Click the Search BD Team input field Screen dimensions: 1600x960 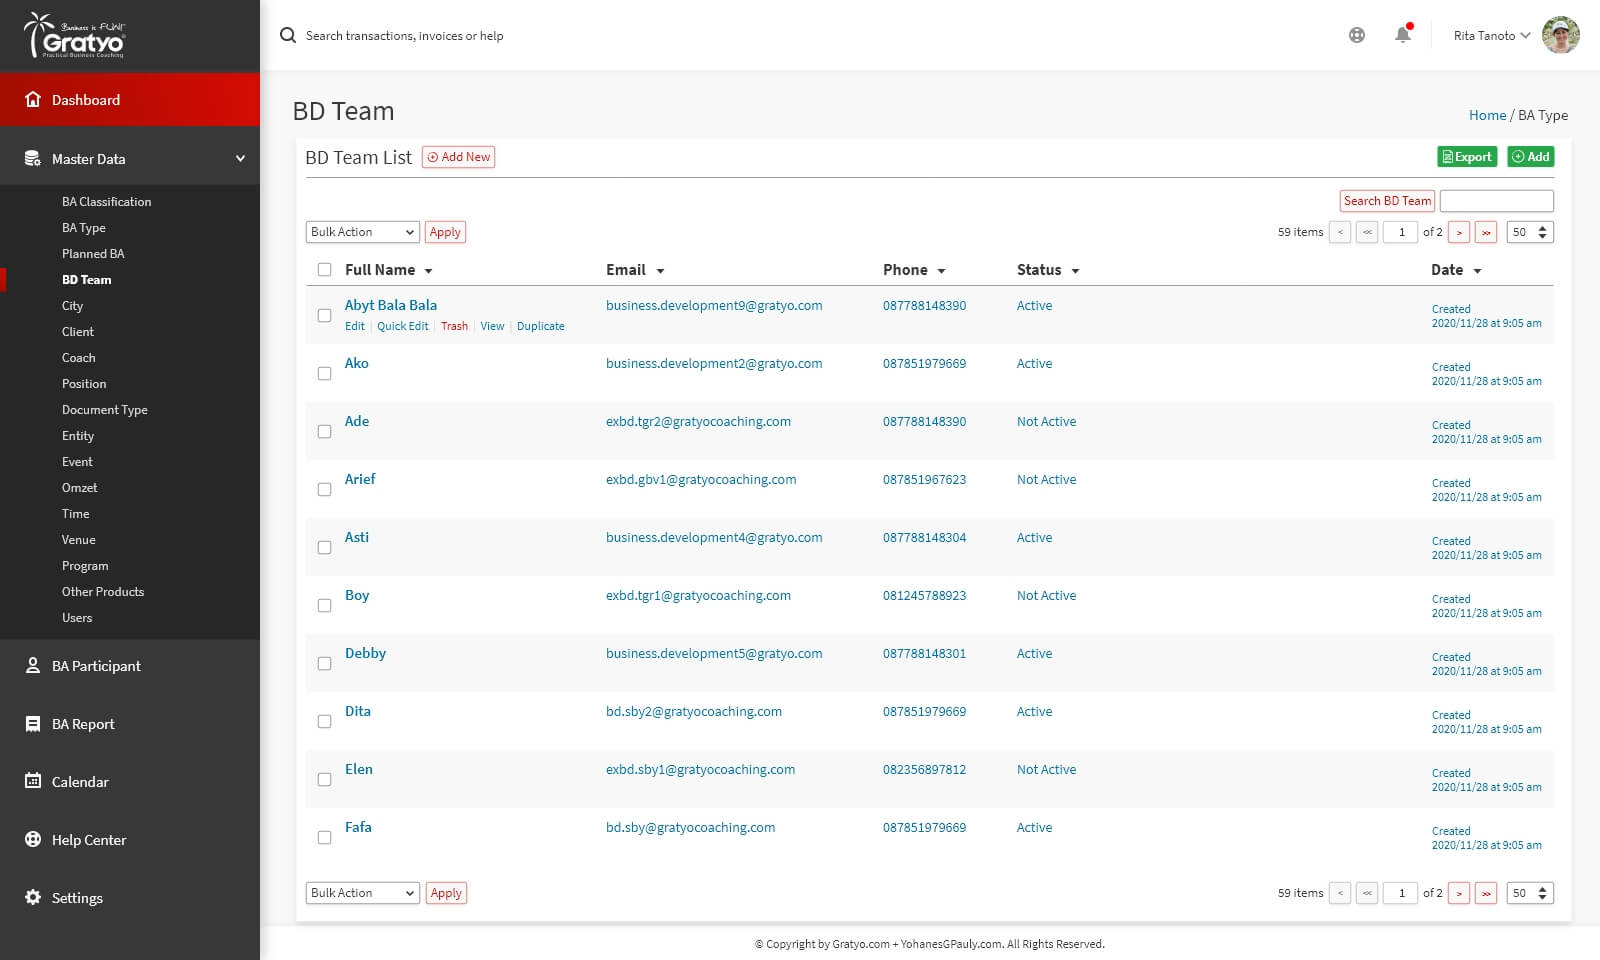[x=1496, y=201]
